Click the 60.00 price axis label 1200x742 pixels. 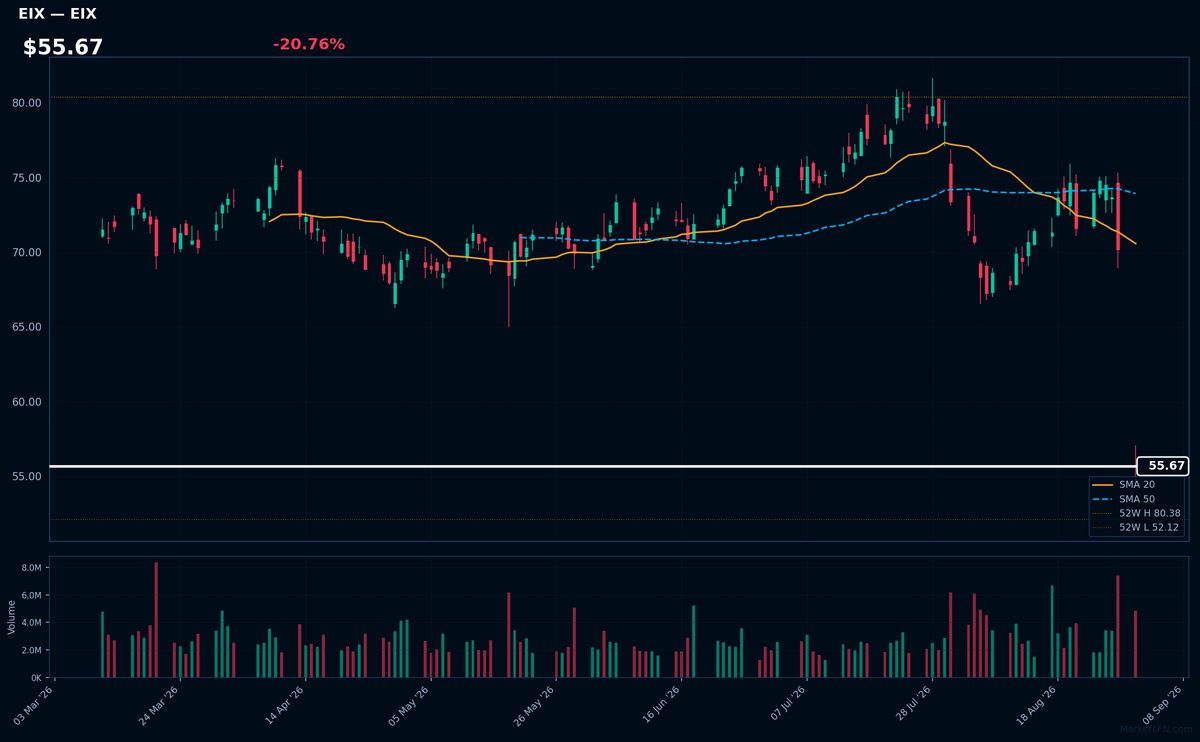click(27, 402)
